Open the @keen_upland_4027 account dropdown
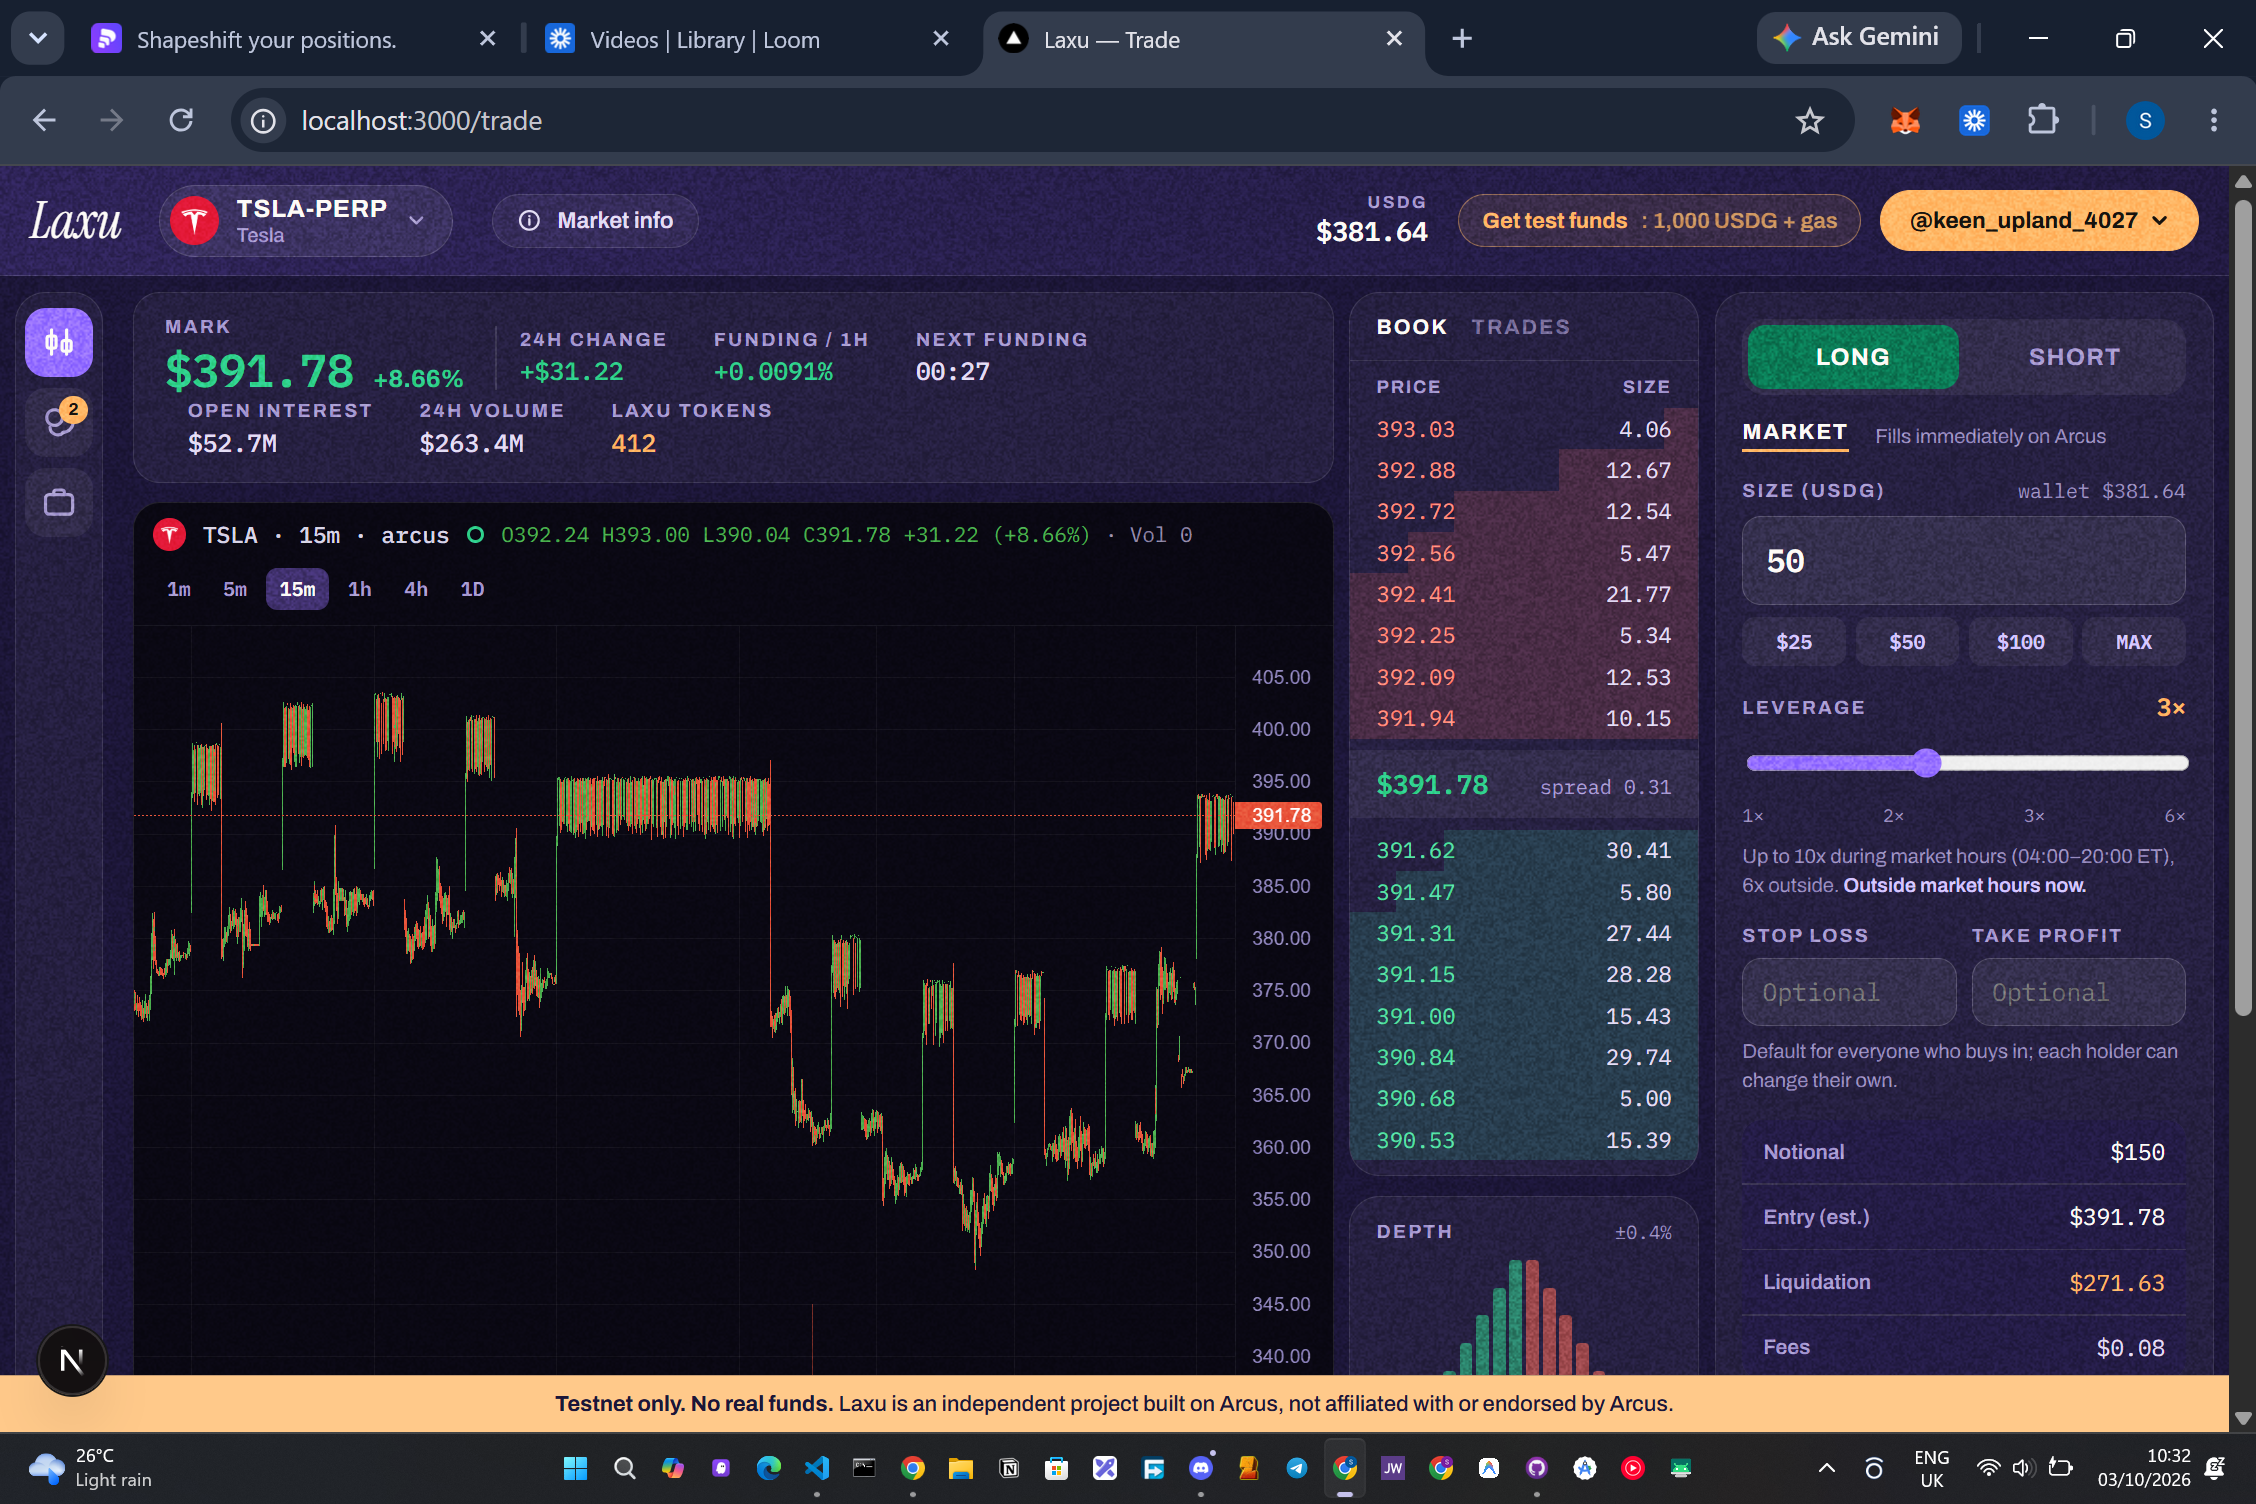Viewport: 2256px width, 1504px height. coord(2039,220)
